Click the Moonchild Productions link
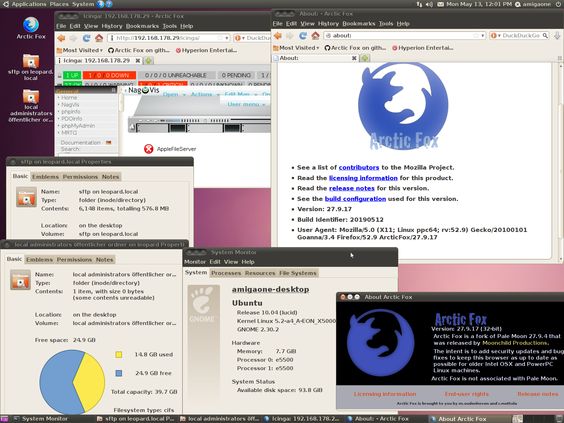 pos(514,343)
